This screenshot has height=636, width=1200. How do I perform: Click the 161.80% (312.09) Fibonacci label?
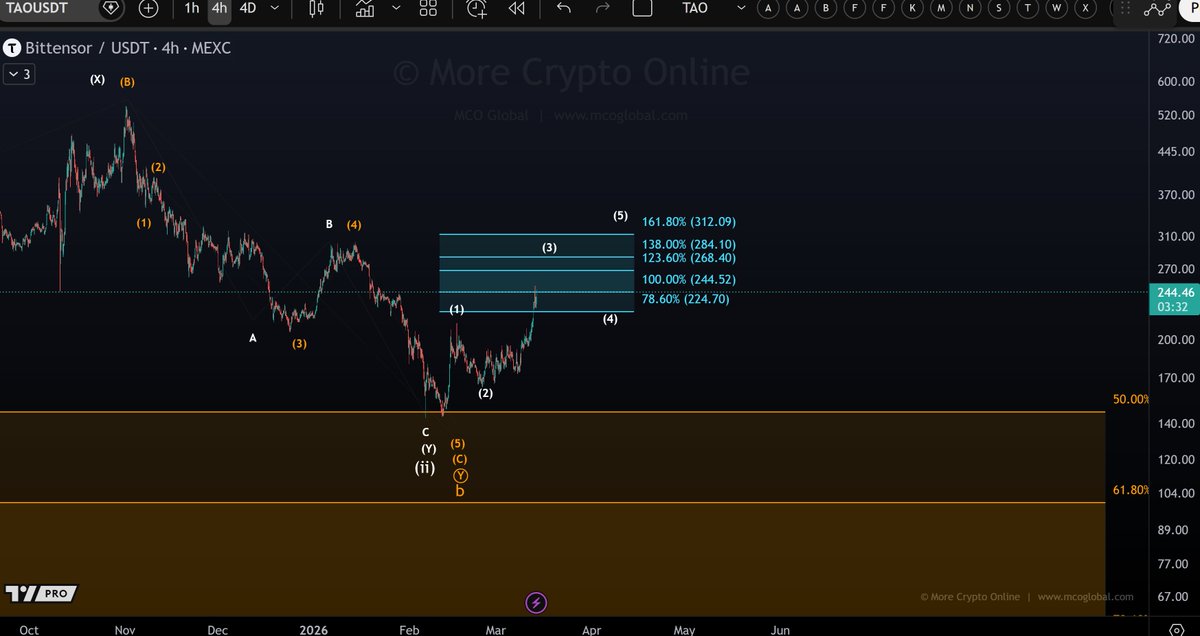[x=688, y=222]
